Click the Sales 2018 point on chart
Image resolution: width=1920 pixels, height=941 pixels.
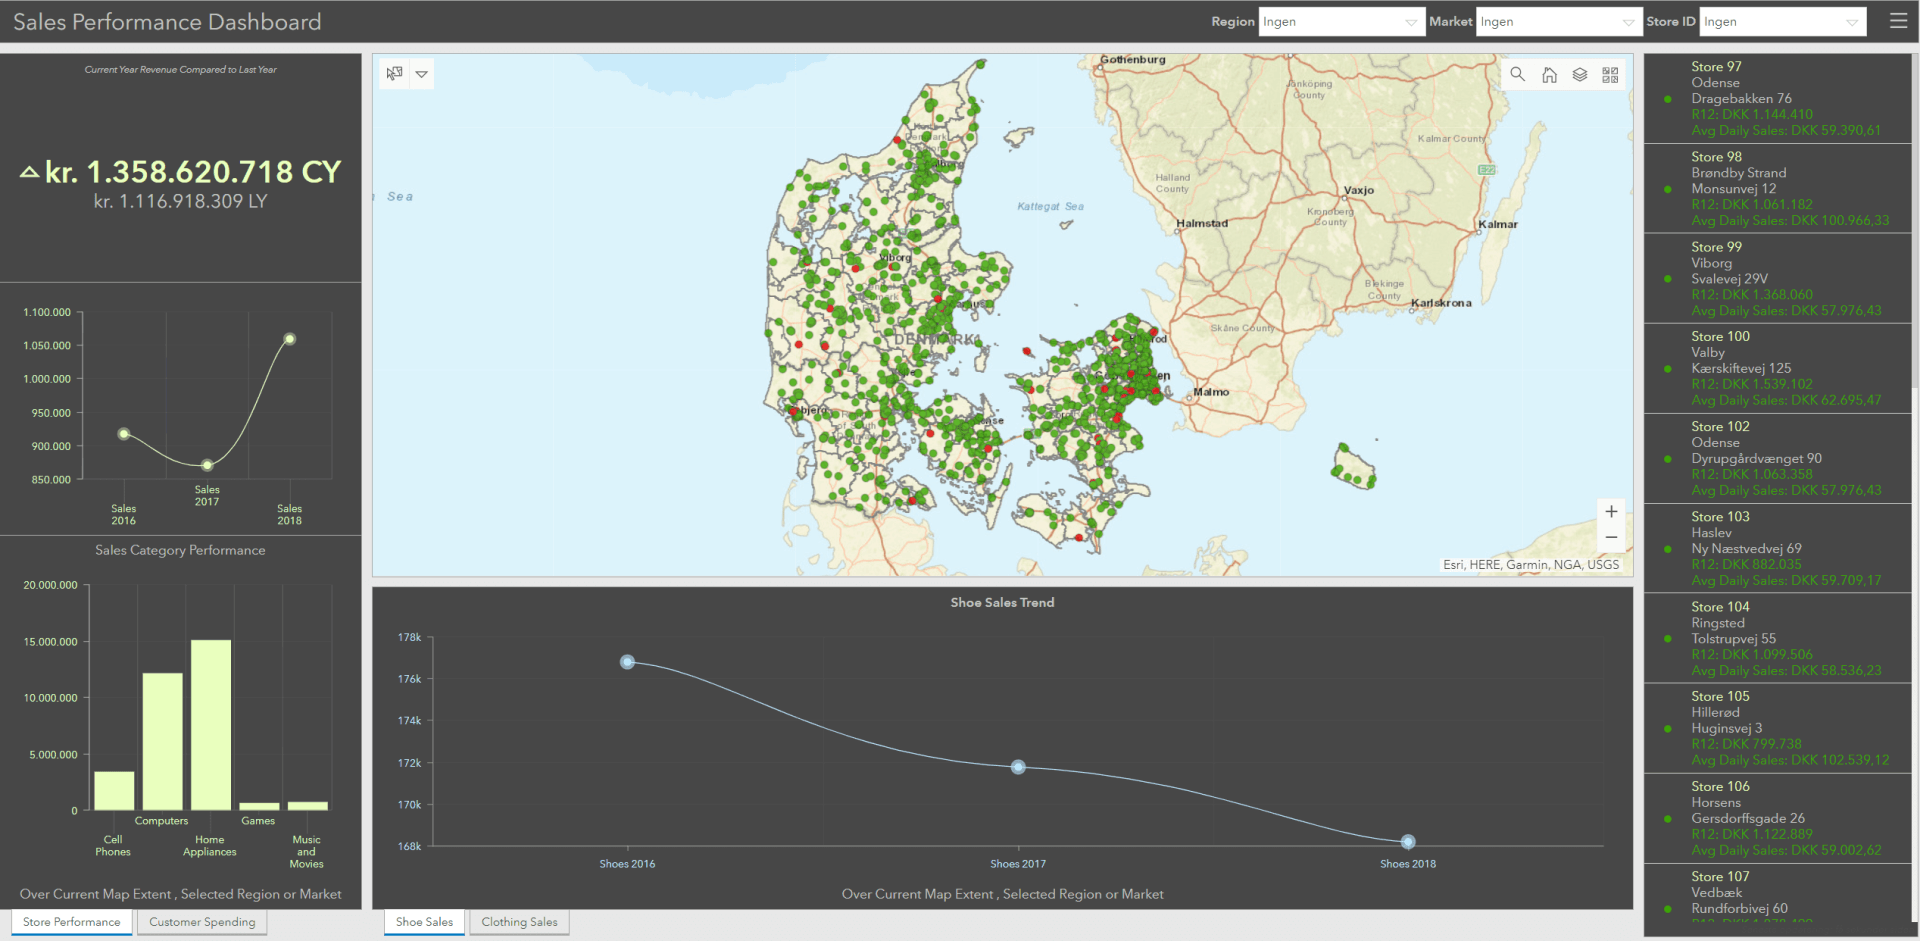tap(290, 339)
